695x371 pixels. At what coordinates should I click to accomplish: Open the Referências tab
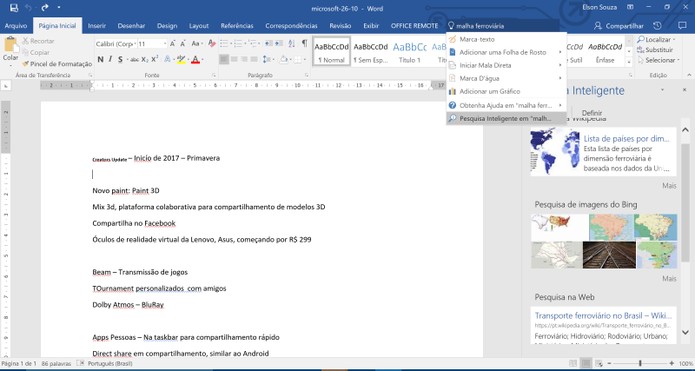click(237, 26)
